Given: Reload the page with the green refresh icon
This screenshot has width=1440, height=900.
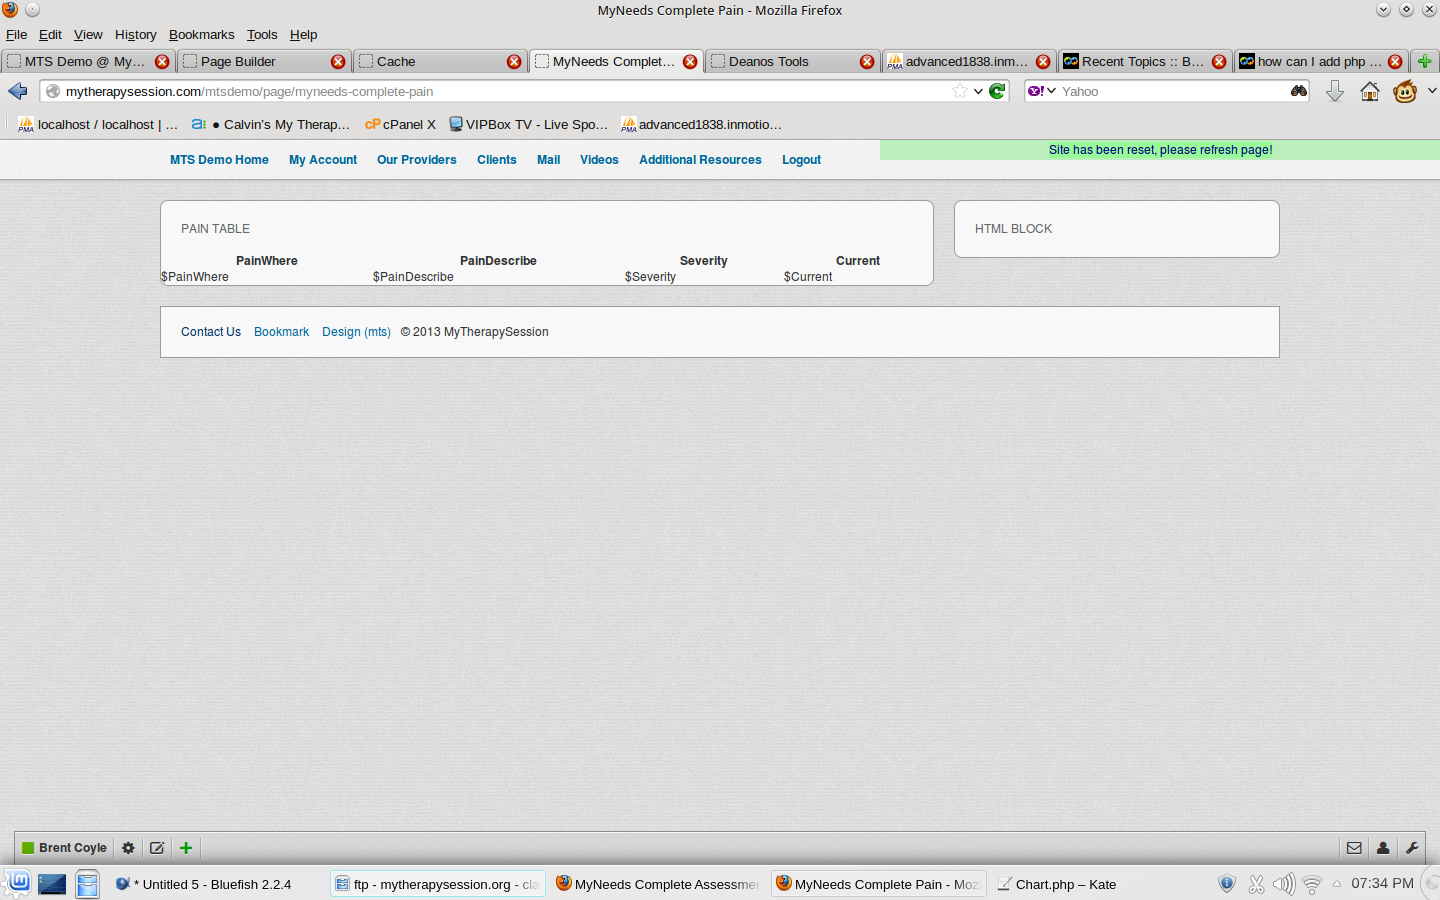Looking at the screenshot, I should point(997,91).
